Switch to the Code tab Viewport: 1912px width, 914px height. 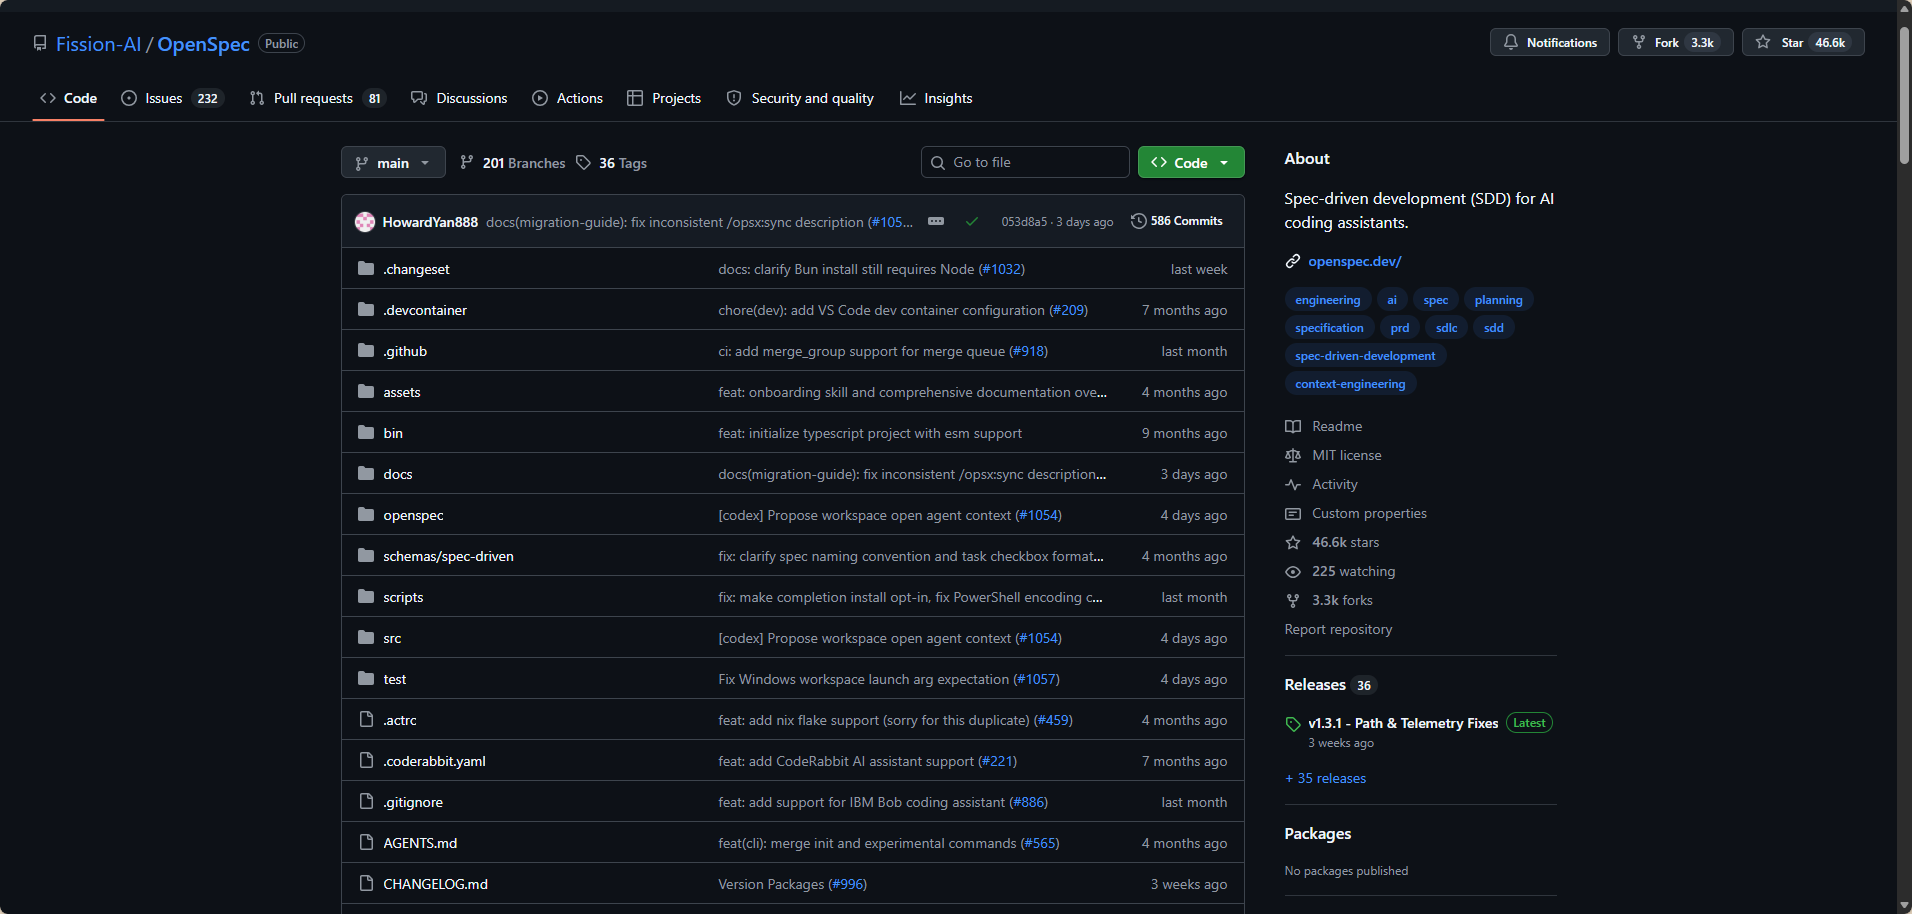pyautogui.click(x=68, y=98)
